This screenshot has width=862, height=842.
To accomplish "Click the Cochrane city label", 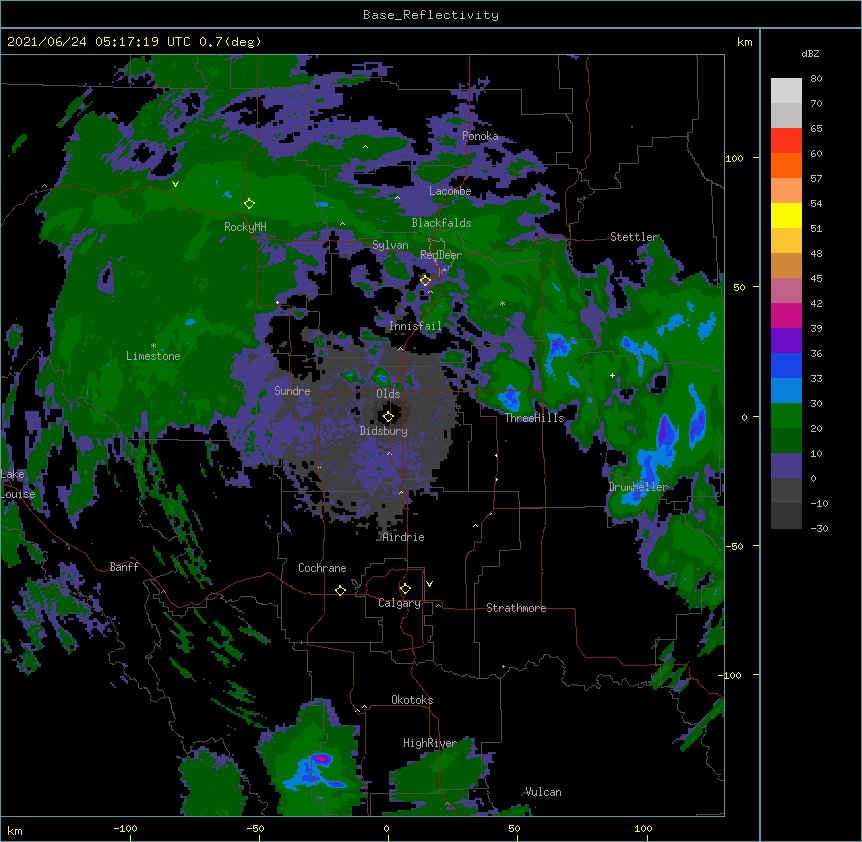I will (x=322, y=568).
